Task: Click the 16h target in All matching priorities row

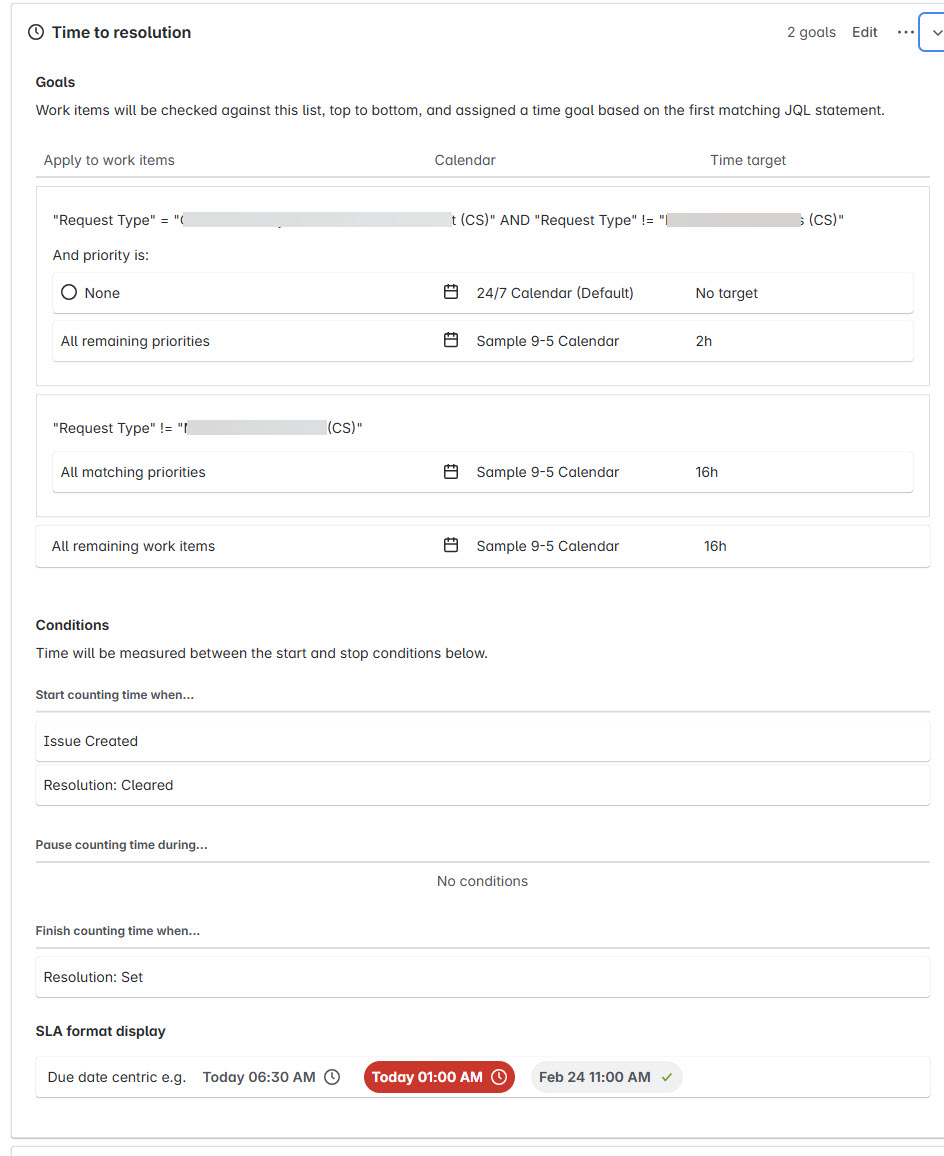Action: 707,472
